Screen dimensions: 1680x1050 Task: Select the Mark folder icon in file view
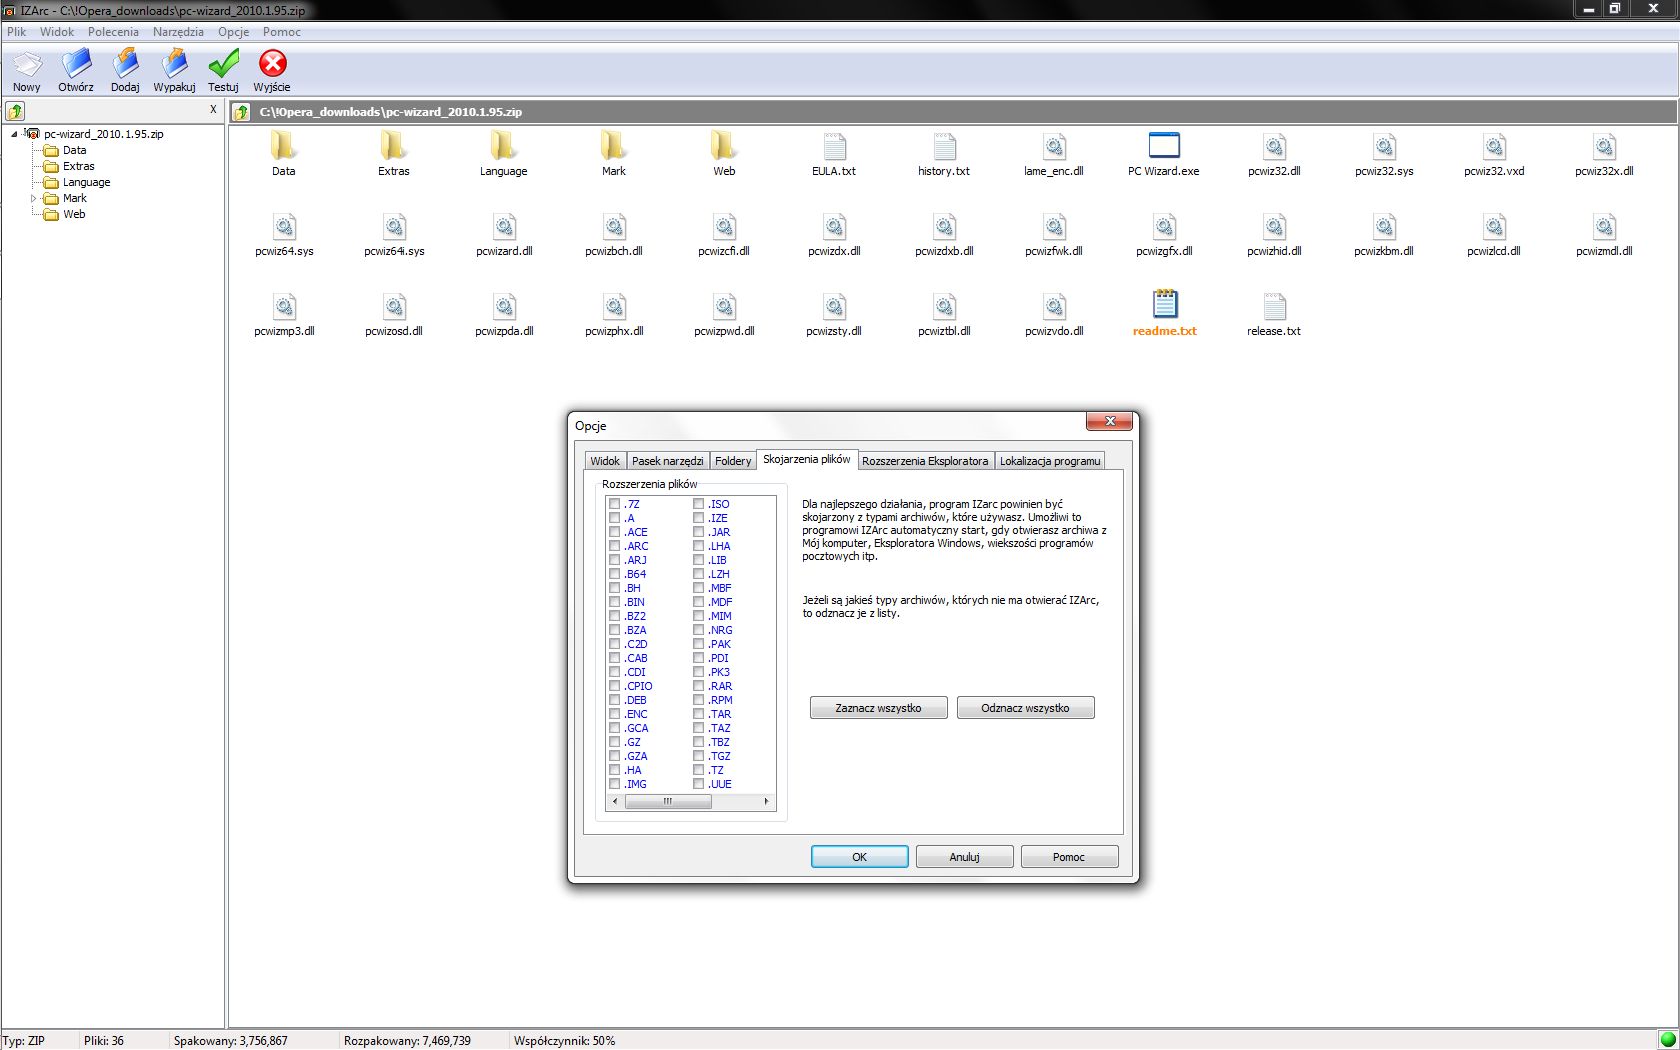click(x=614, y=146)
